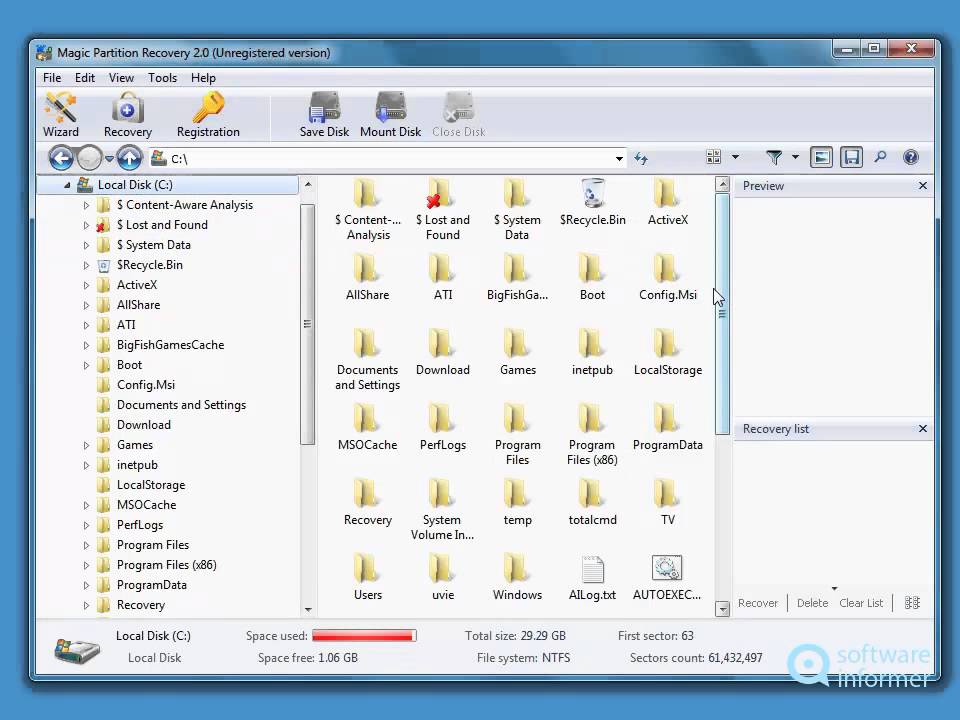This screenshot has height=720, width=960.
Task: Open the address bar path dropdown
Action: pos(619,159)
